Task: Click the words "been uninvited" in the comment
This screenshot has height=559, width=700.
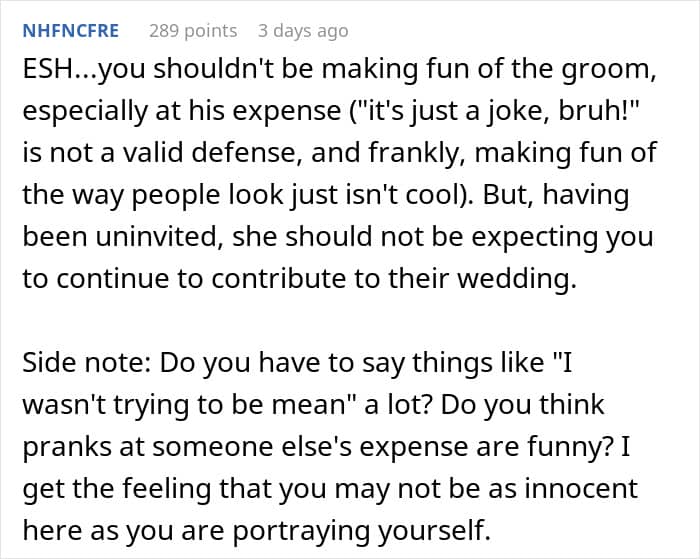Action: (120, 236)
